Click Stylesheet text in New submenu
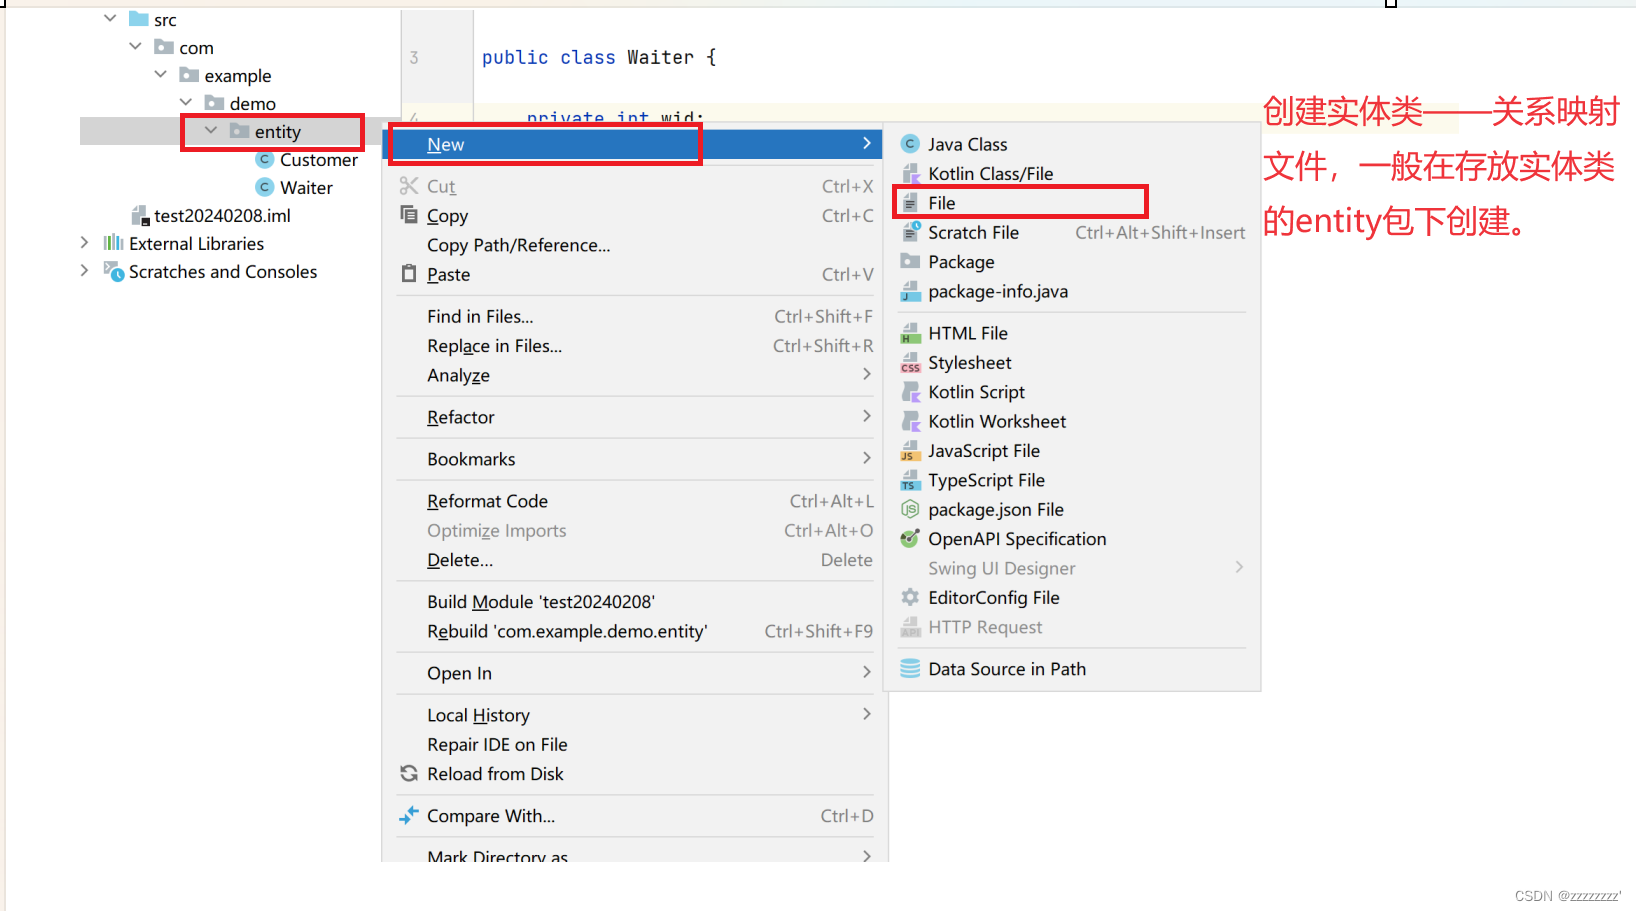Screen dimensions: 1636x911 tap(969, 363)
